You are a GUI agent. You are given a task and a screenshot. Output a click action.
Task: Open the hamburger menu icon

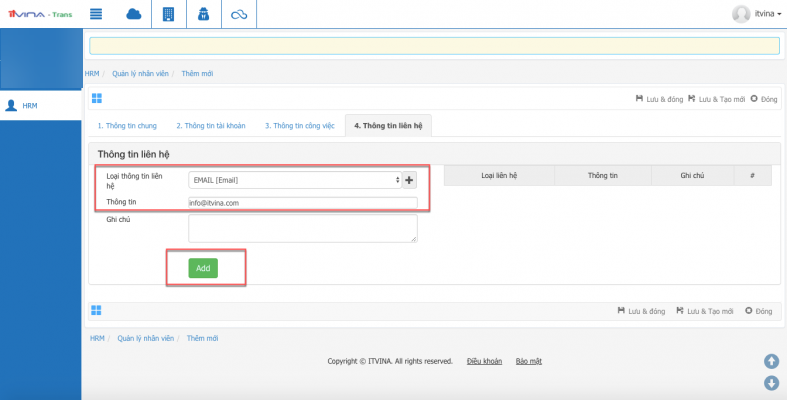click(x=96, y=14)
